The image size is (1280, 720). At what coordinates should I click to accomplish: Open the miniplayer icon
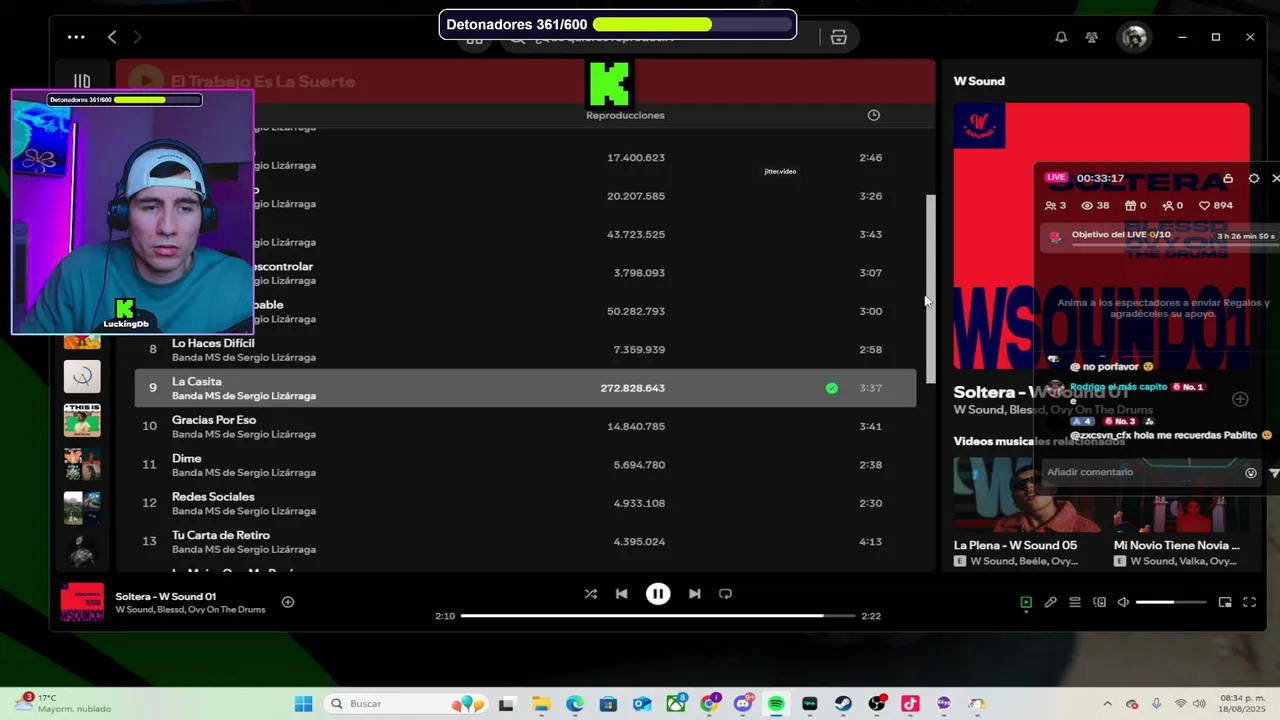pos(1225,602)
